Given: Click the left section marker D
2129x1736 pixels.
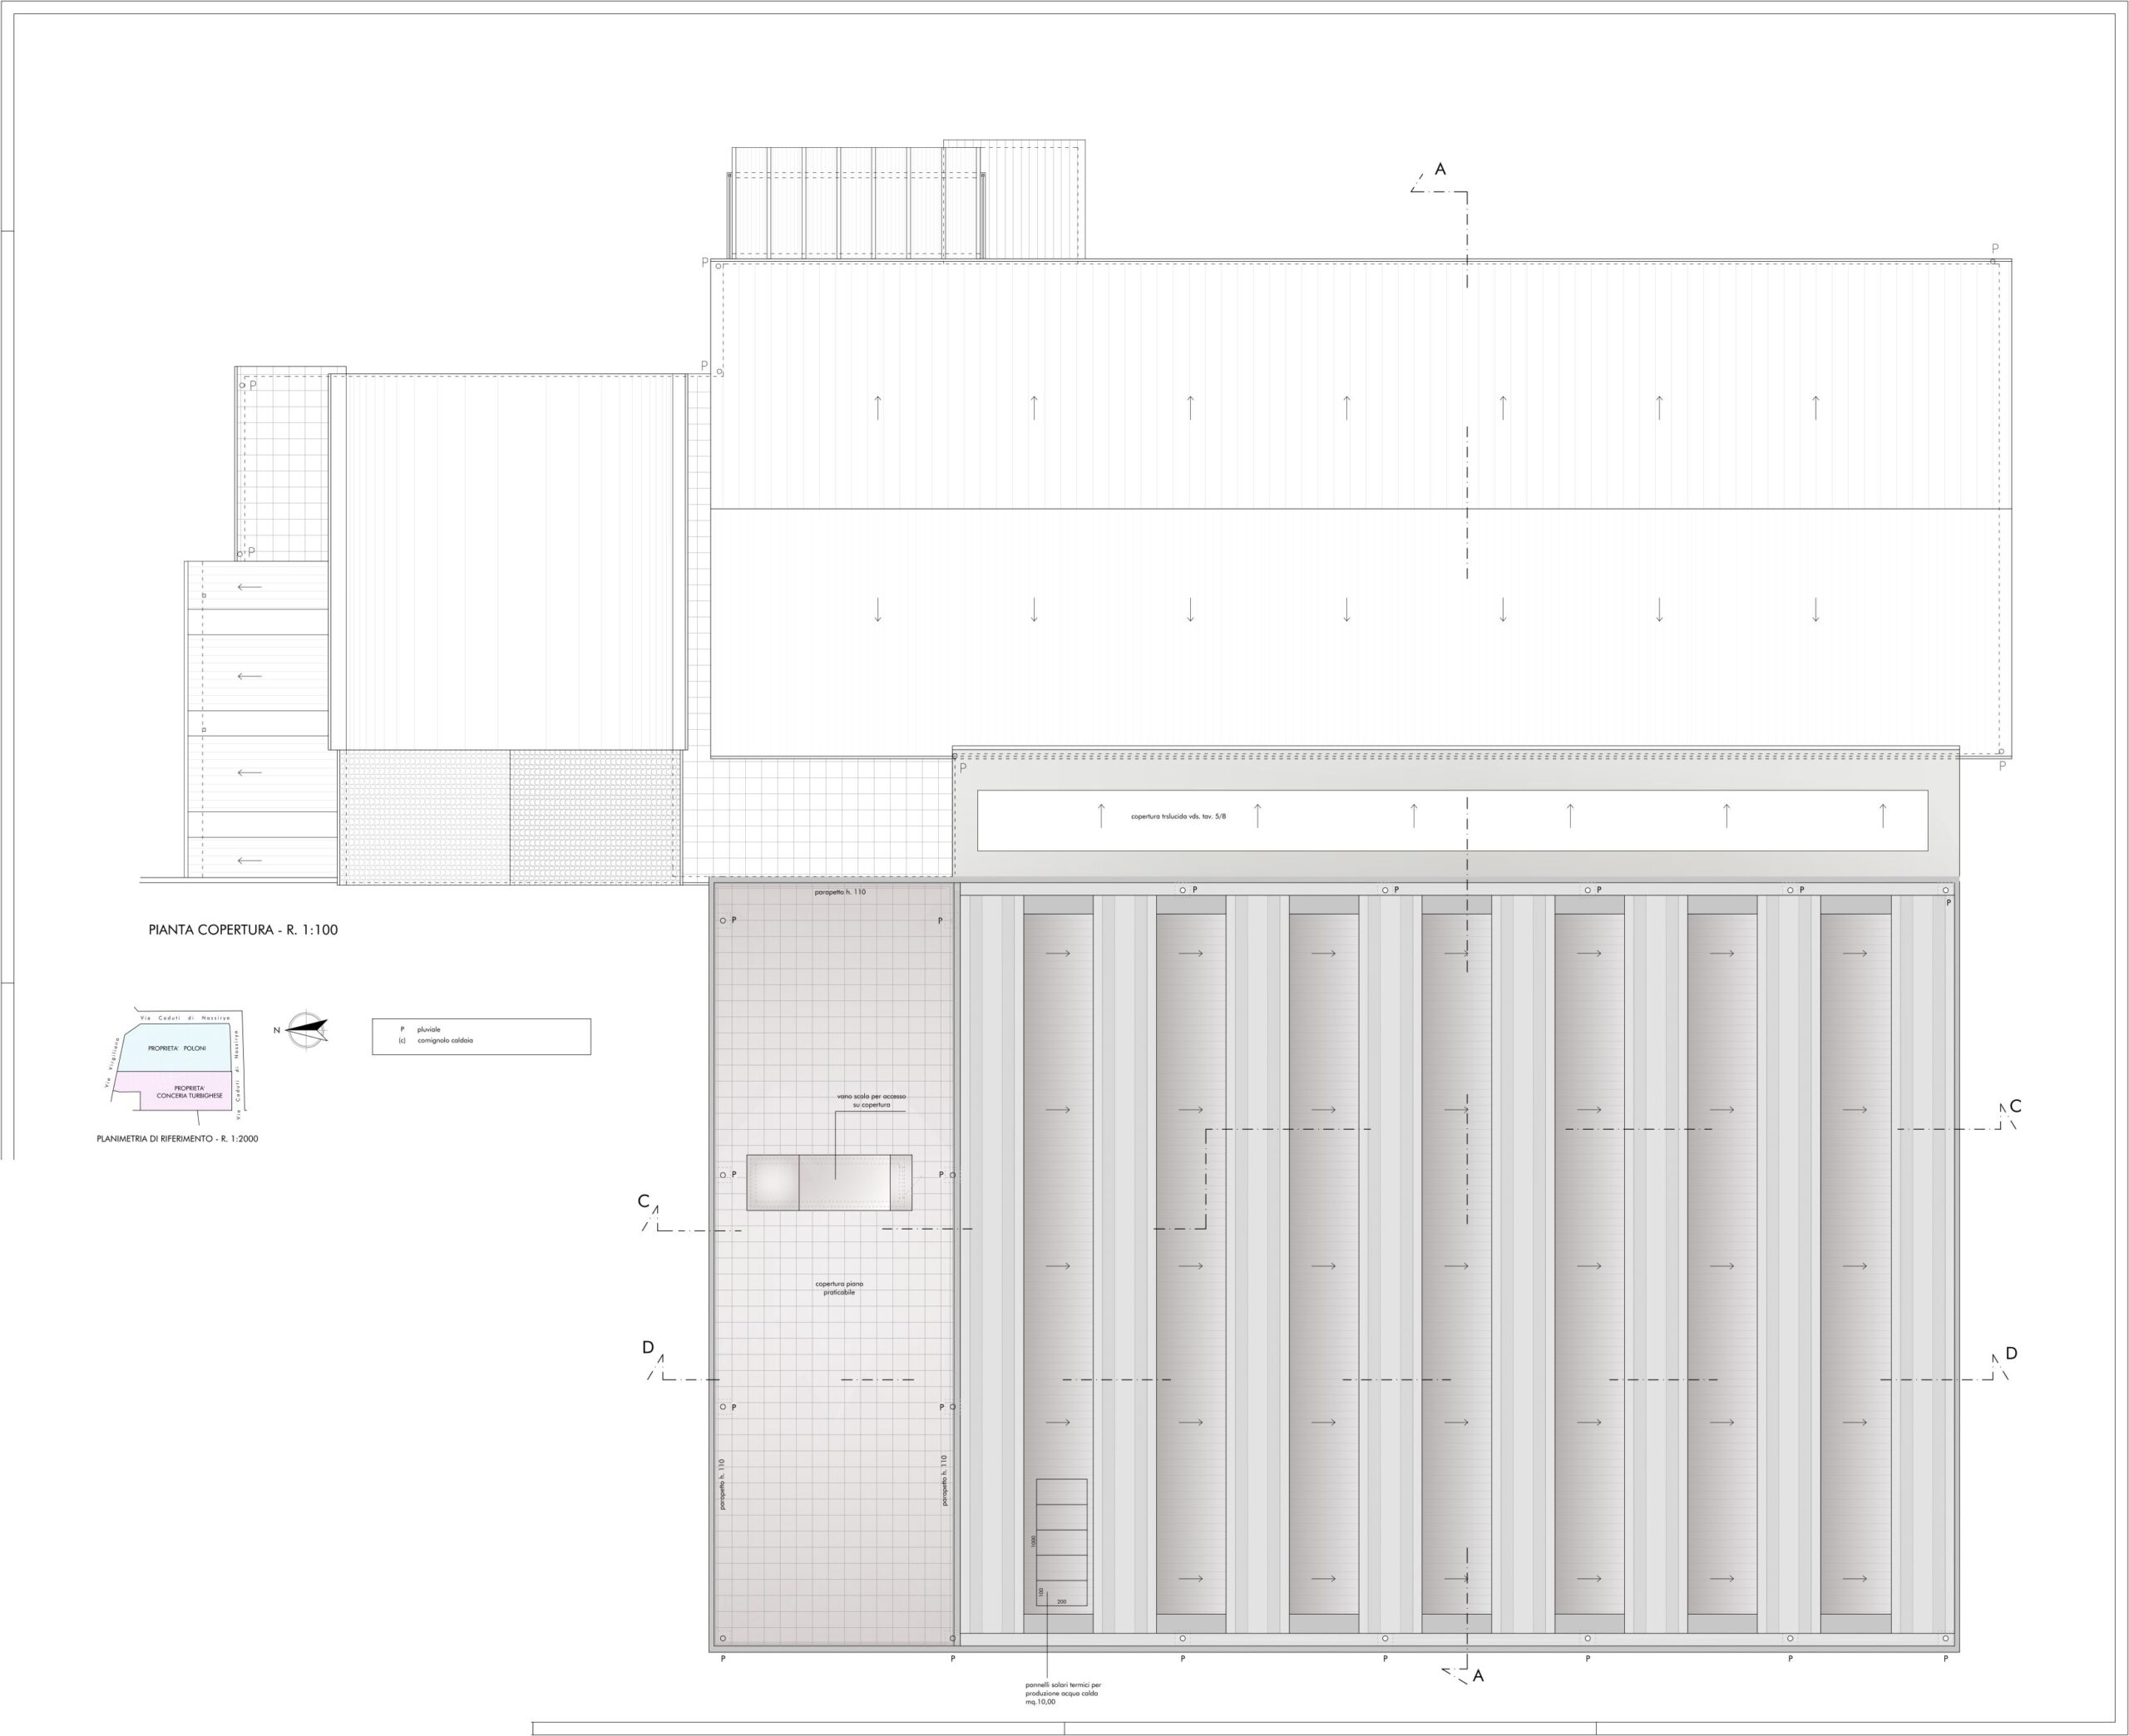Looking at the screenshot, I should (647, 1348).
